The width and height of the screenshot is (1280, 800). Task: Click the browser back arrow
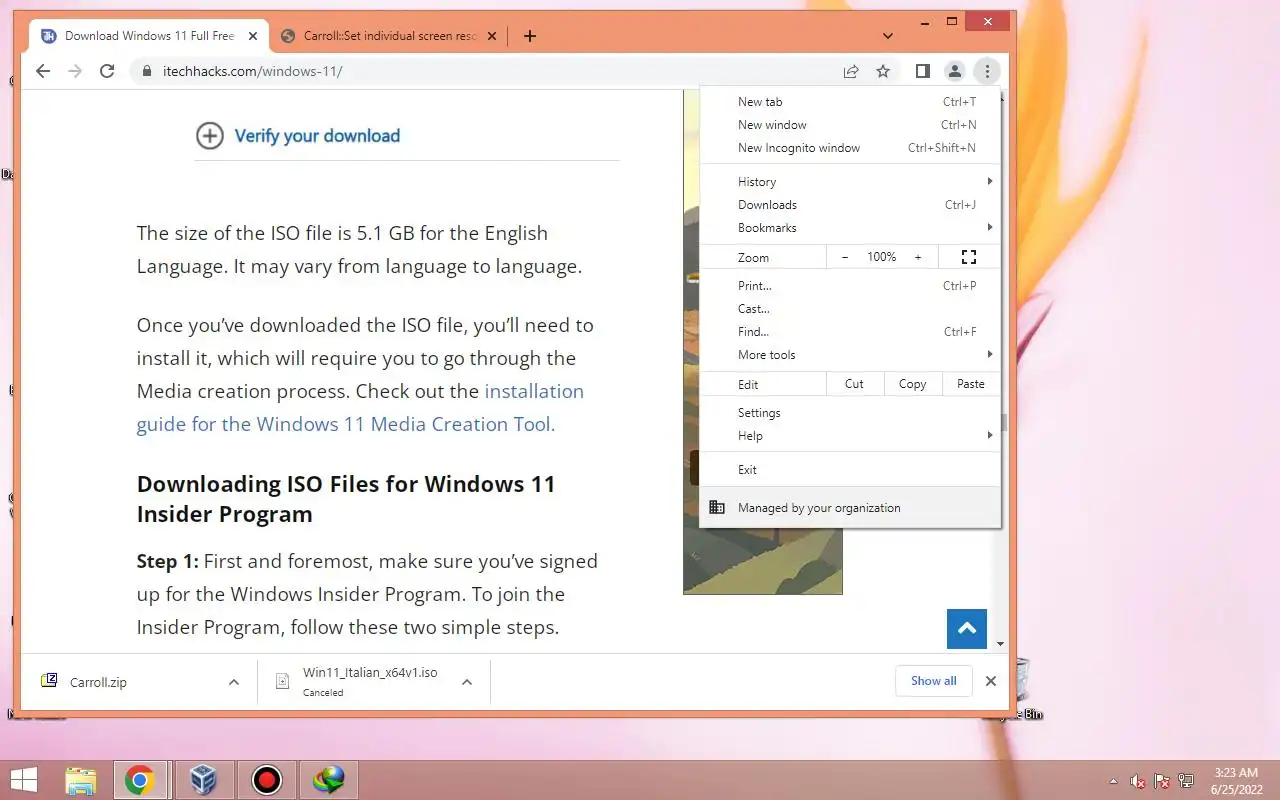pyautogui.click(x=43, y=71)
